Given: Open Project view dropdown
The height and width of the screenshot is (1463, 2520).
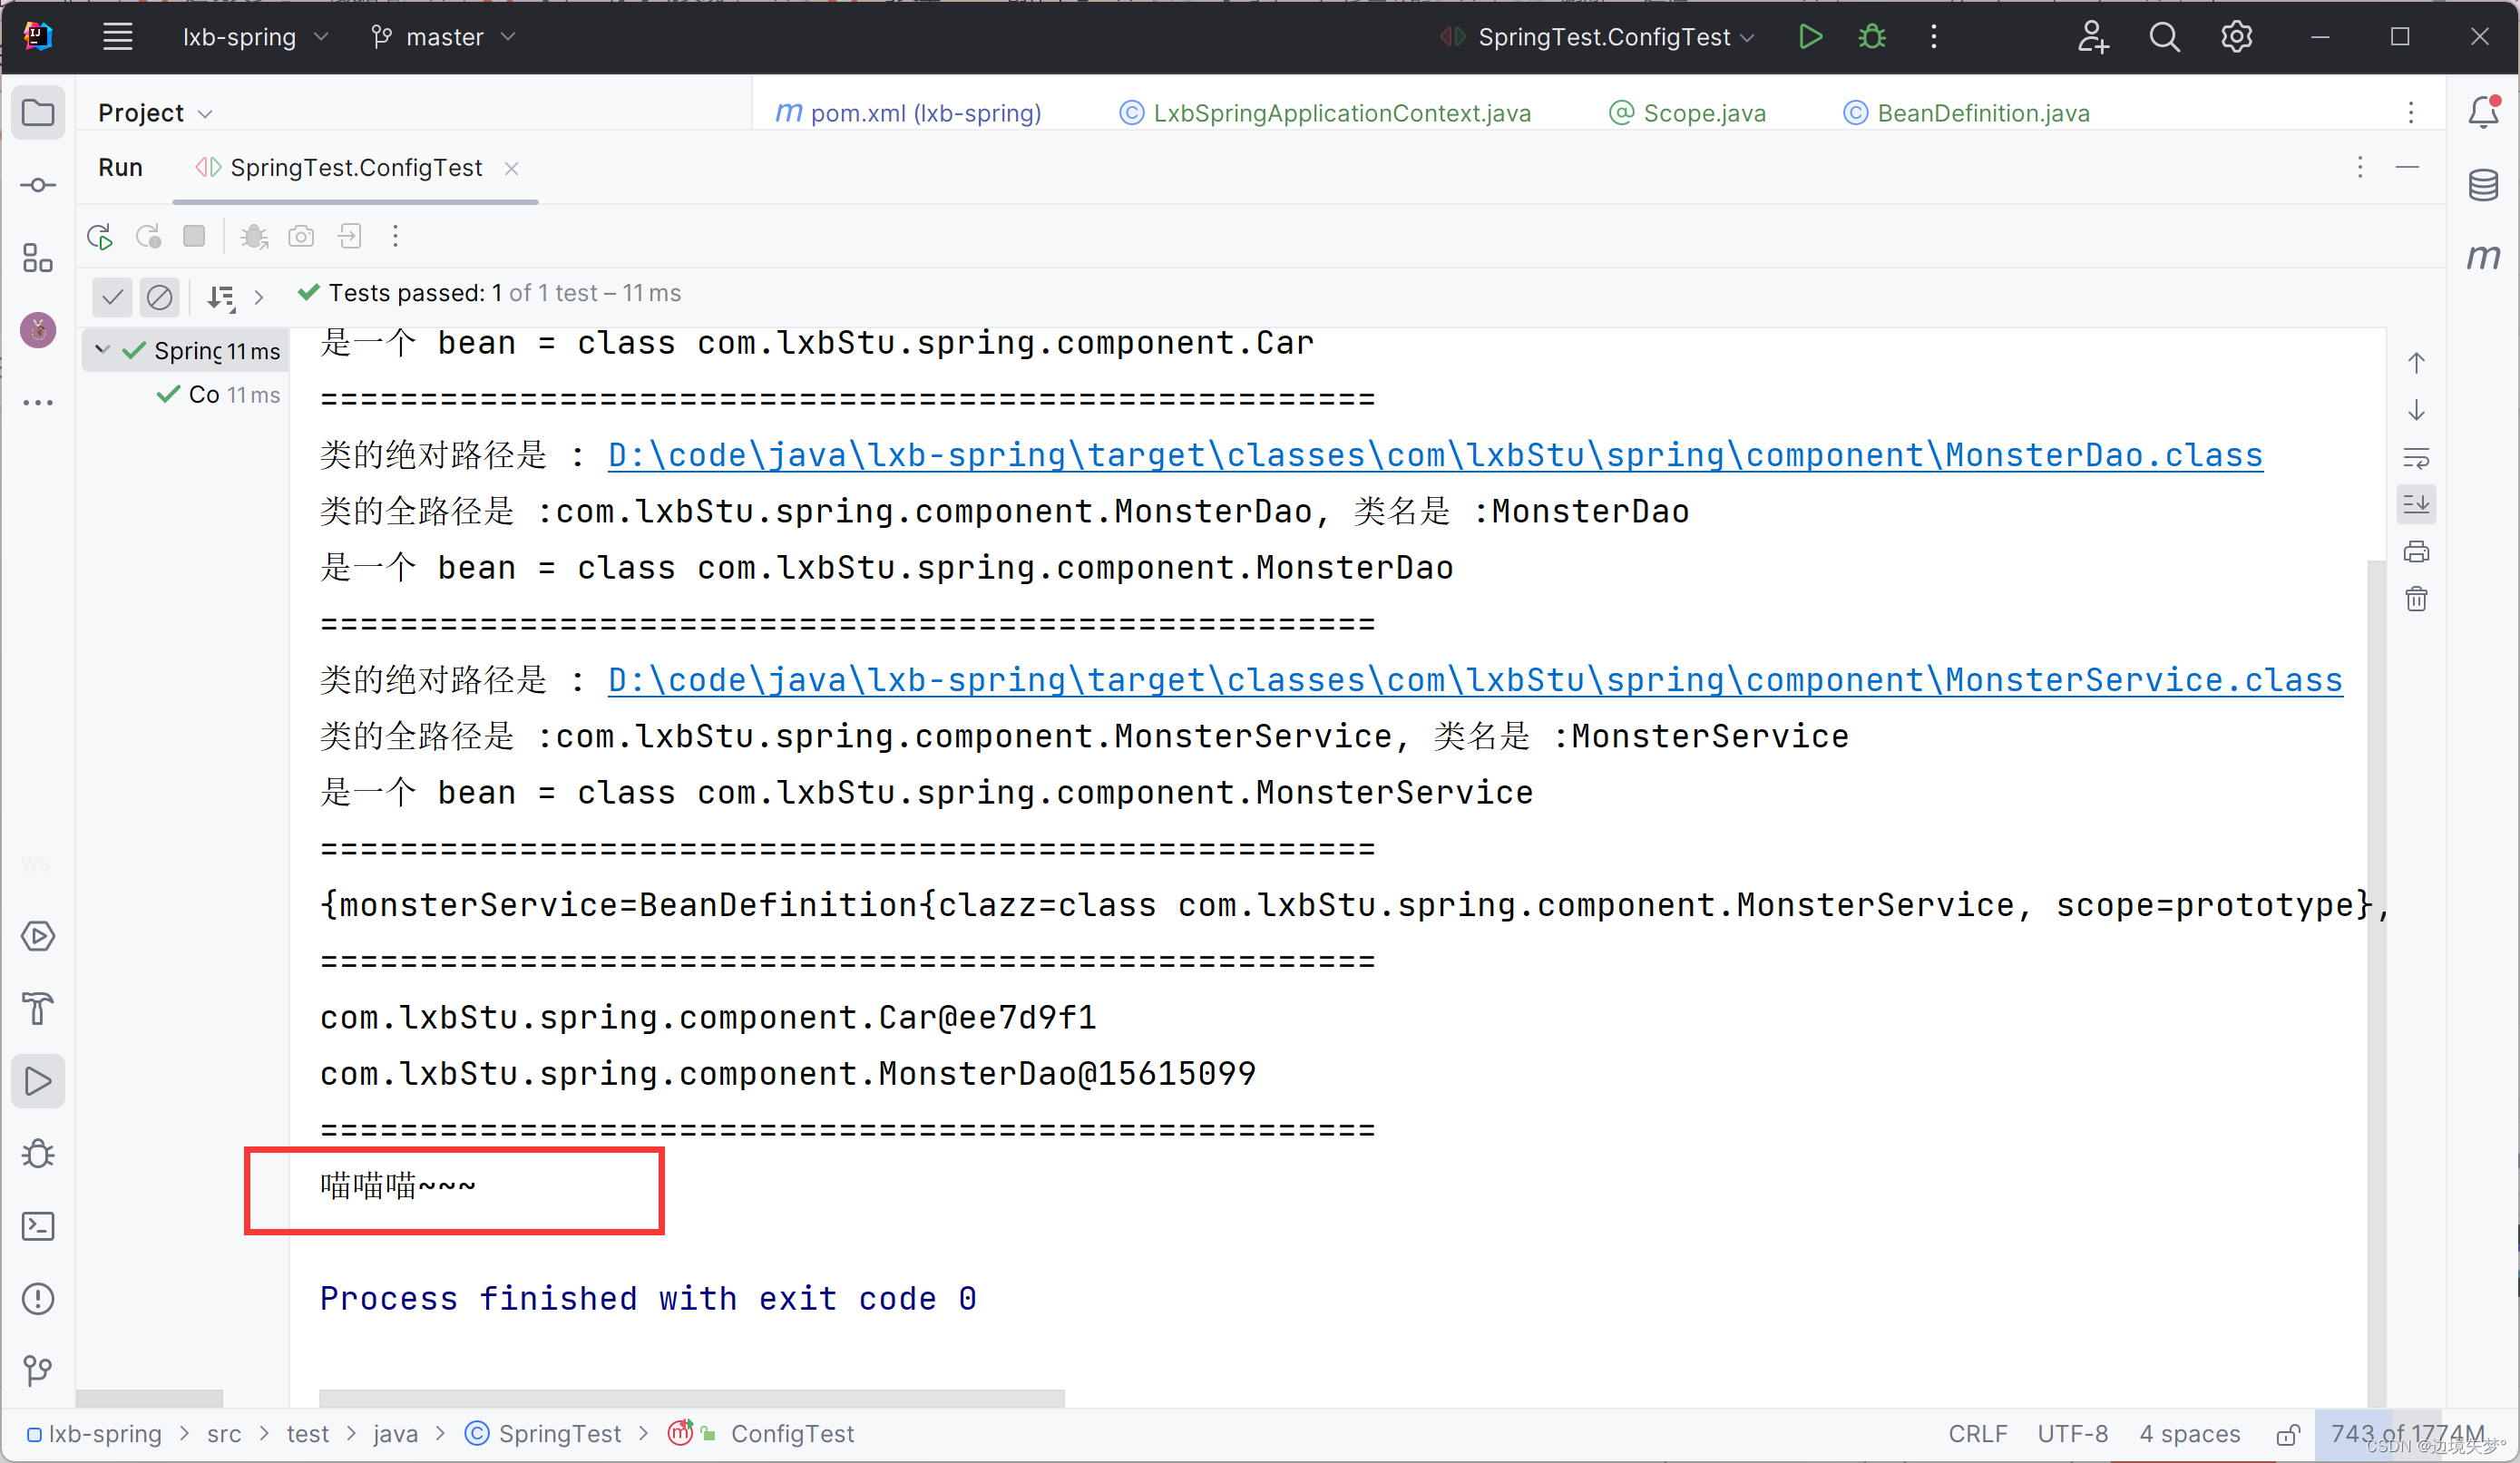Looking at the screenshot, I should [155, 113].
